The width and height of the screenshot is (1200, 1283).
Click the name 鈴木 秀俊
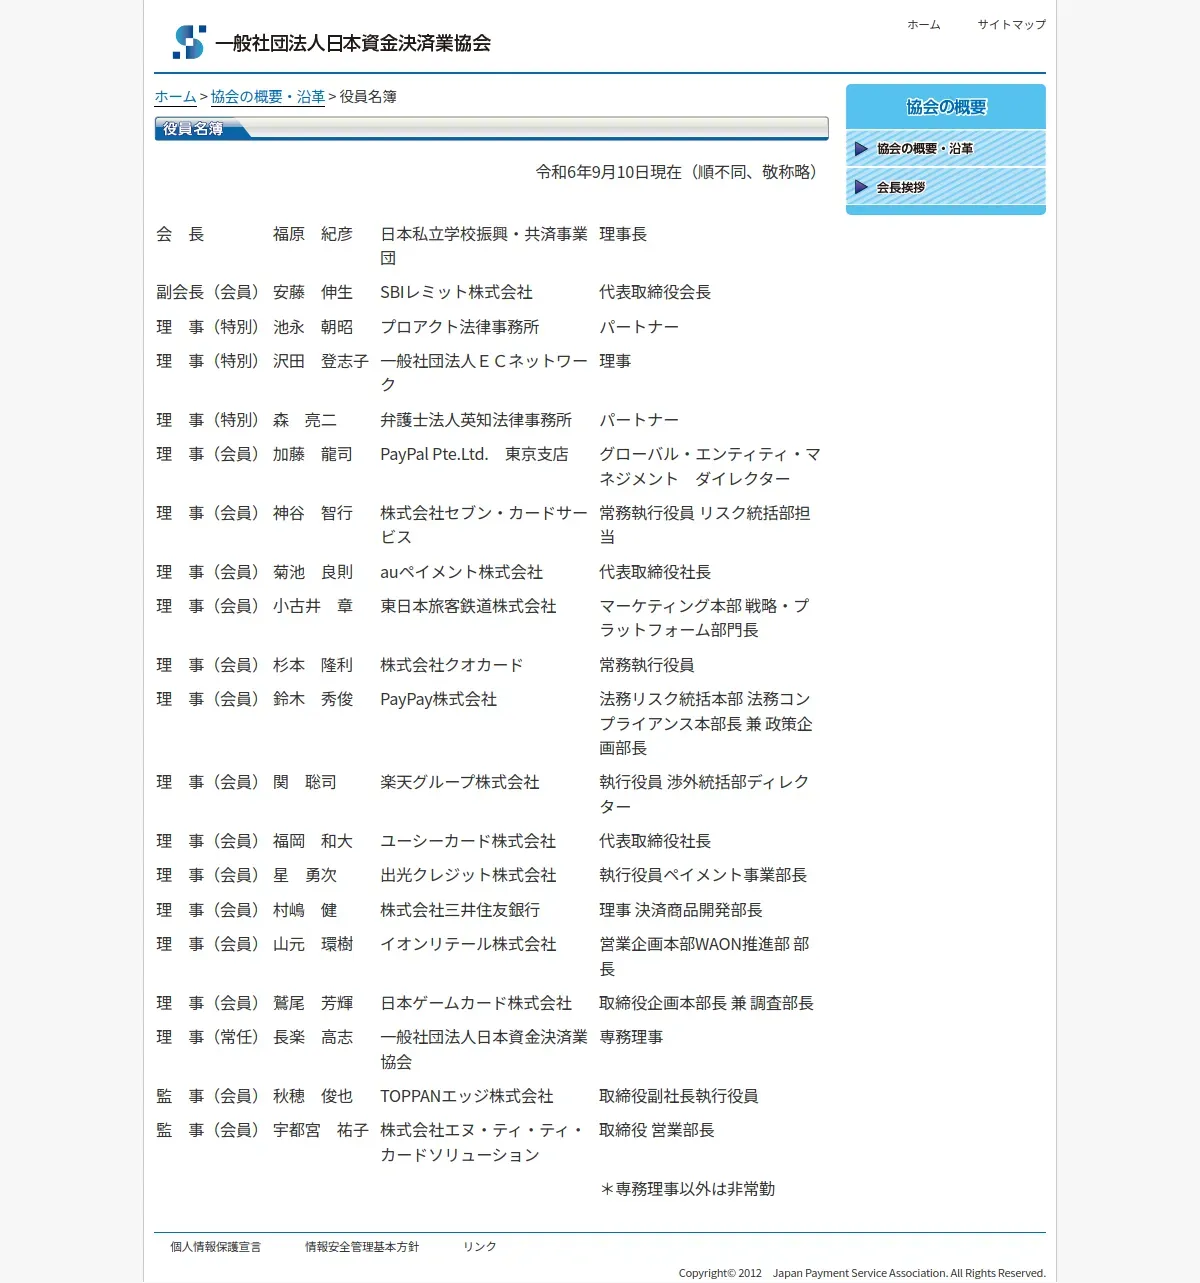click(313, 699)
